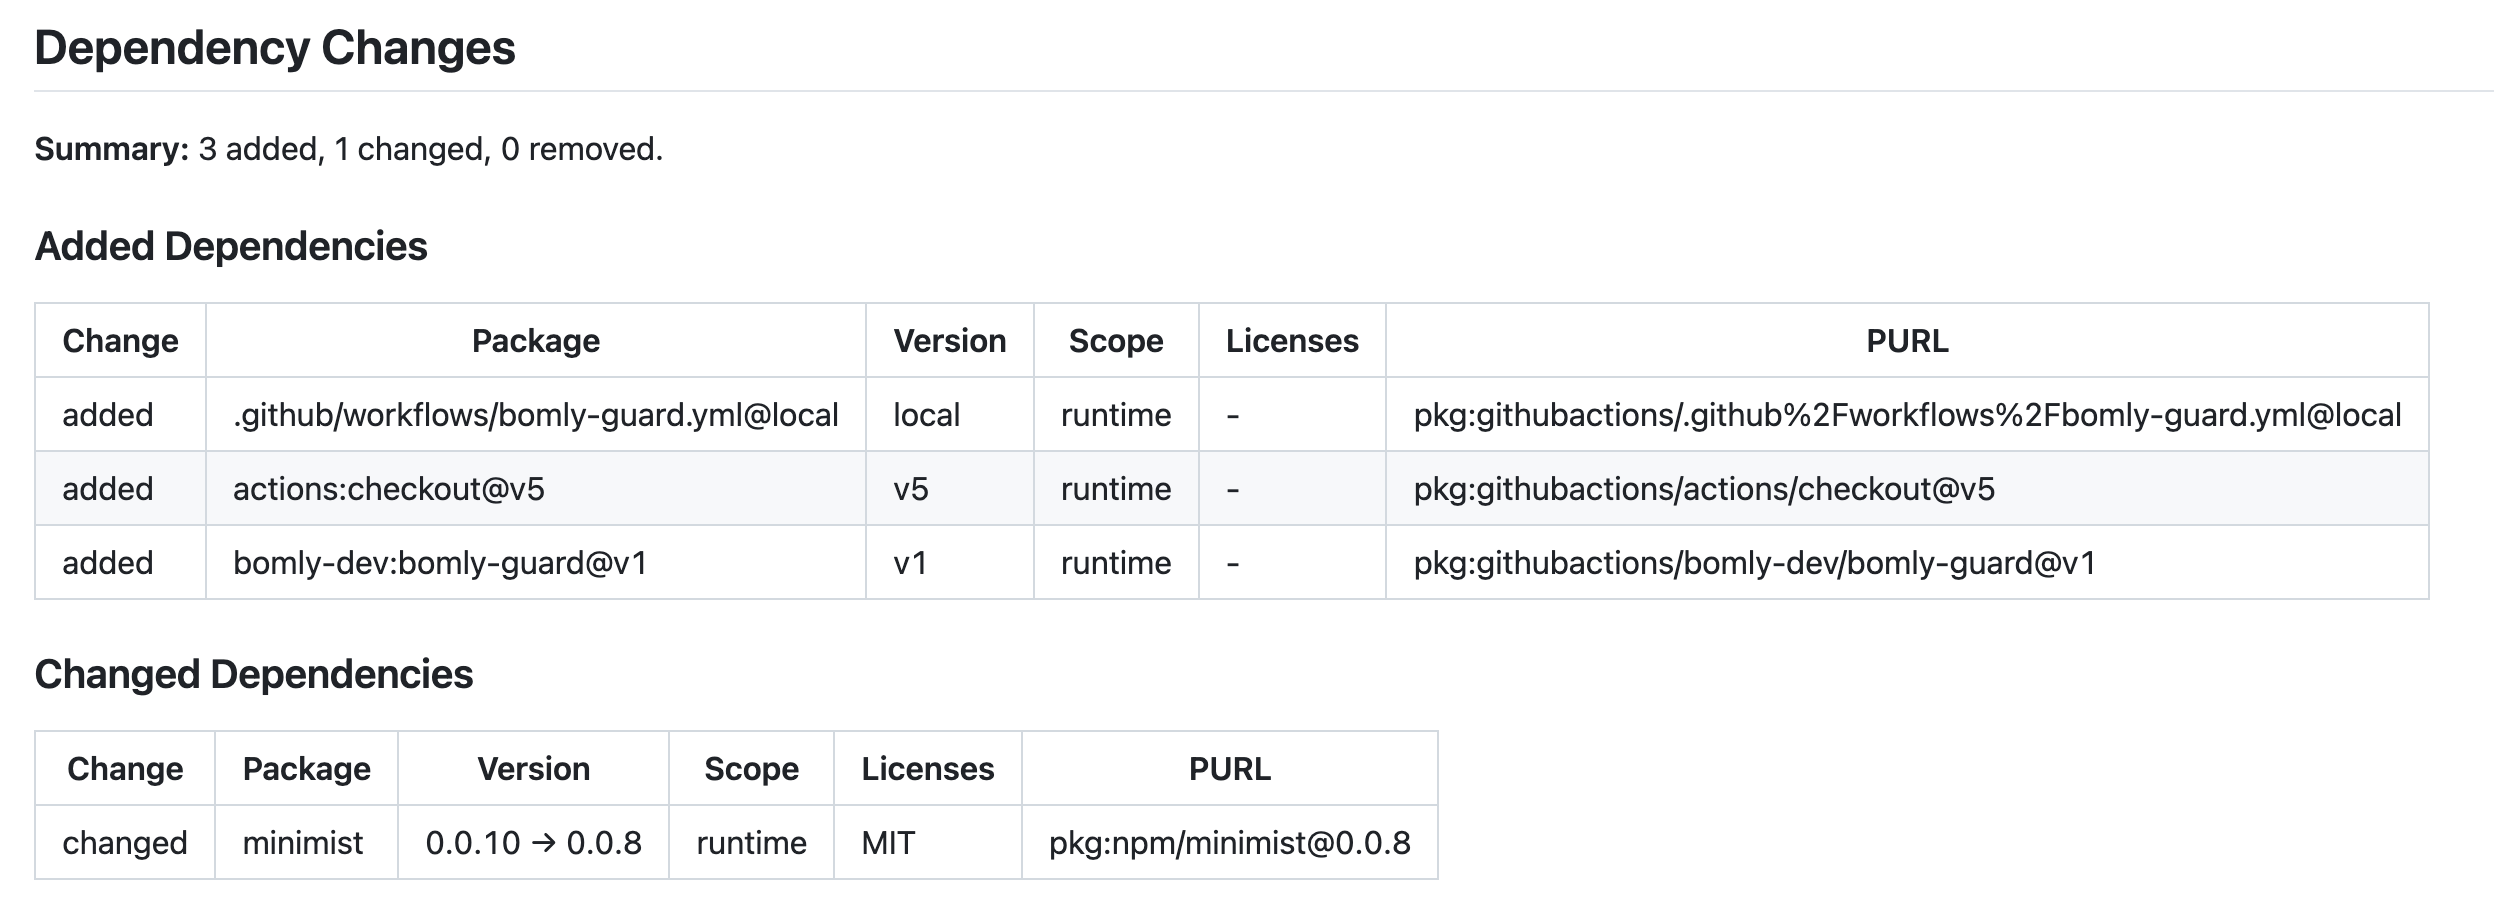Image resolution: width=2494 pixels, height=900 pixels.
Task: Click PURL cell for bomly-guard.yml@local
Action: 1907,415
